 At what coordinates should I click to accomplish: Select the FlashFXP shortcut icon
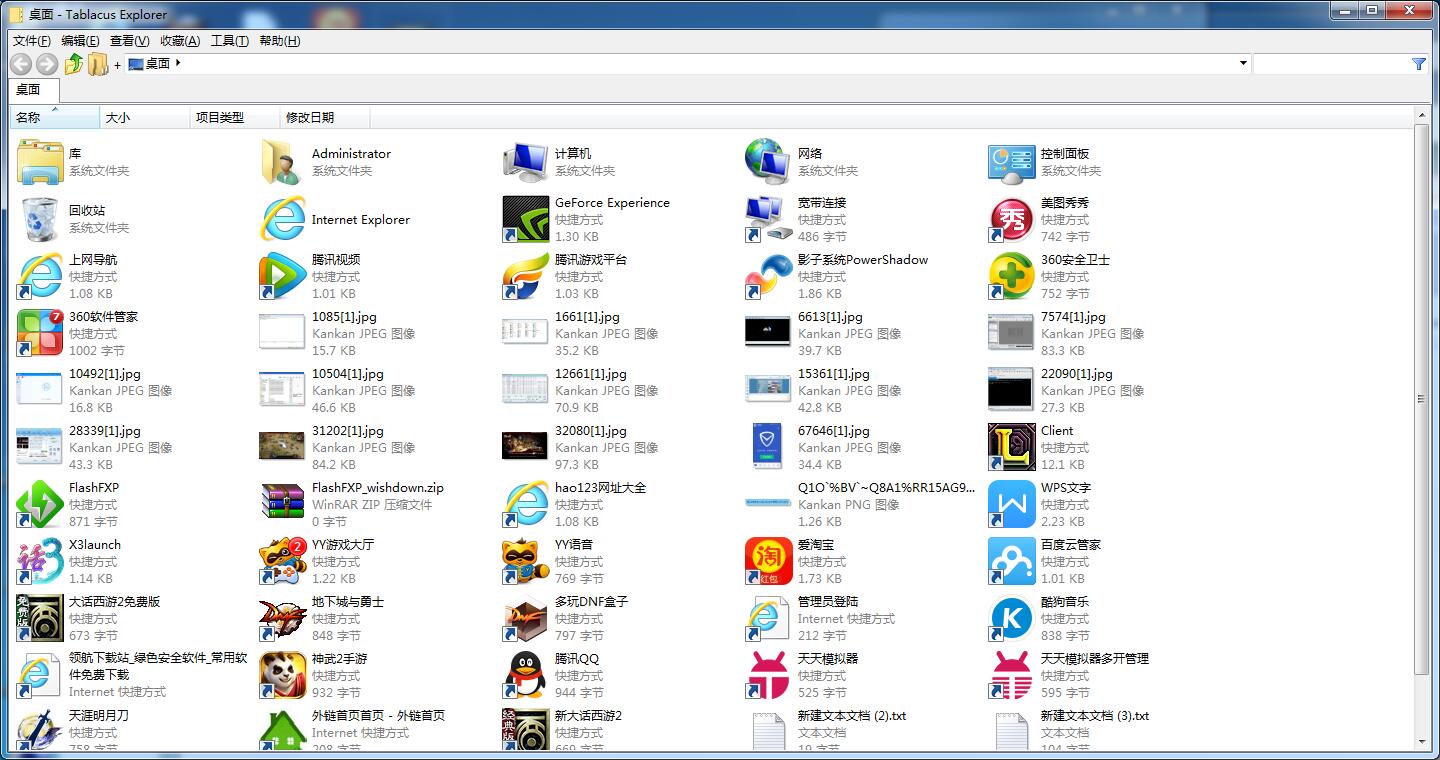click(40, 504)
